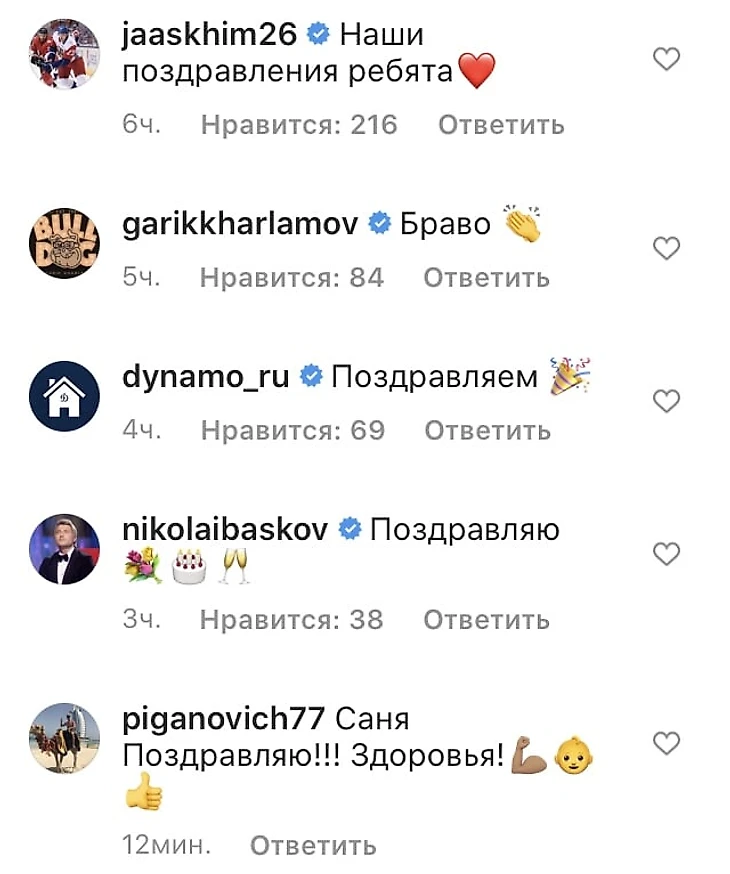This screenshot has width=730, height=874.
Task: Open nikolaibaskov profile photo
Action: pos(65,549)
